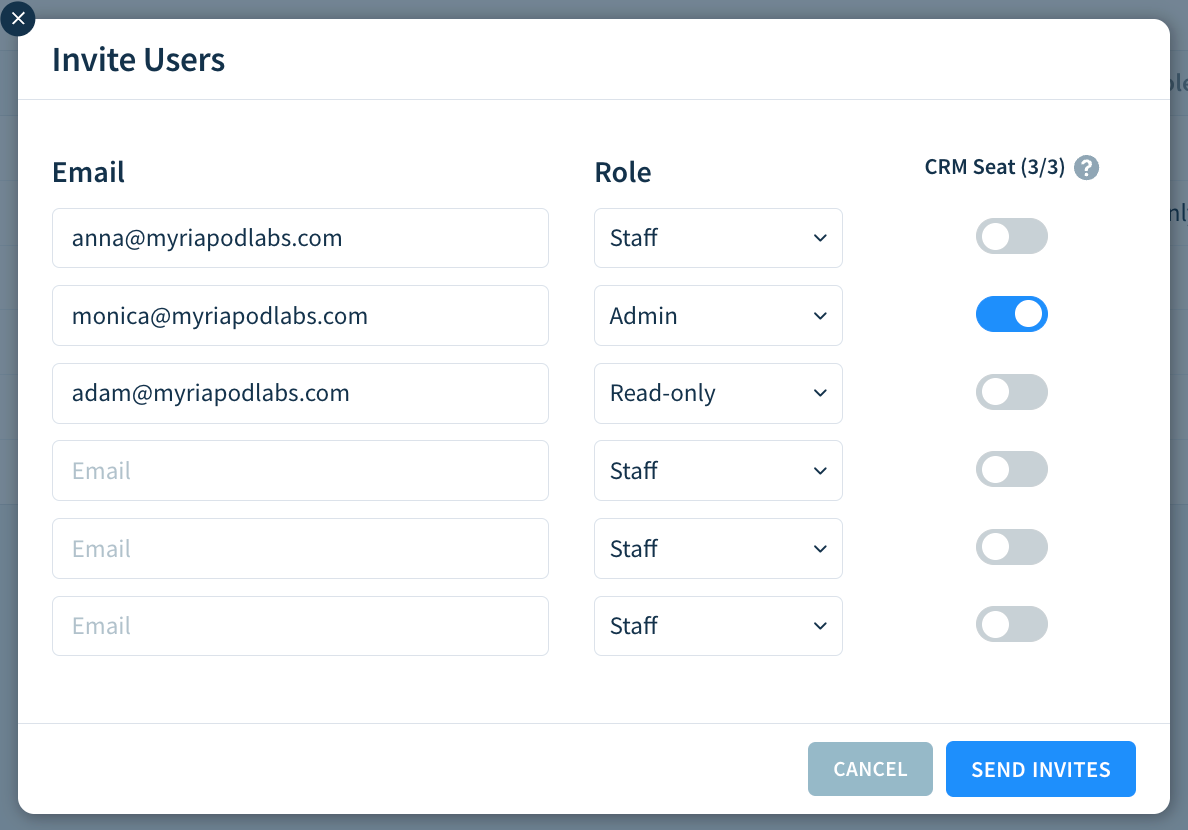Toggle the CRM seat switch on the last row
This screenshot has width=1188, height=830.
[x=1012, y=624]
